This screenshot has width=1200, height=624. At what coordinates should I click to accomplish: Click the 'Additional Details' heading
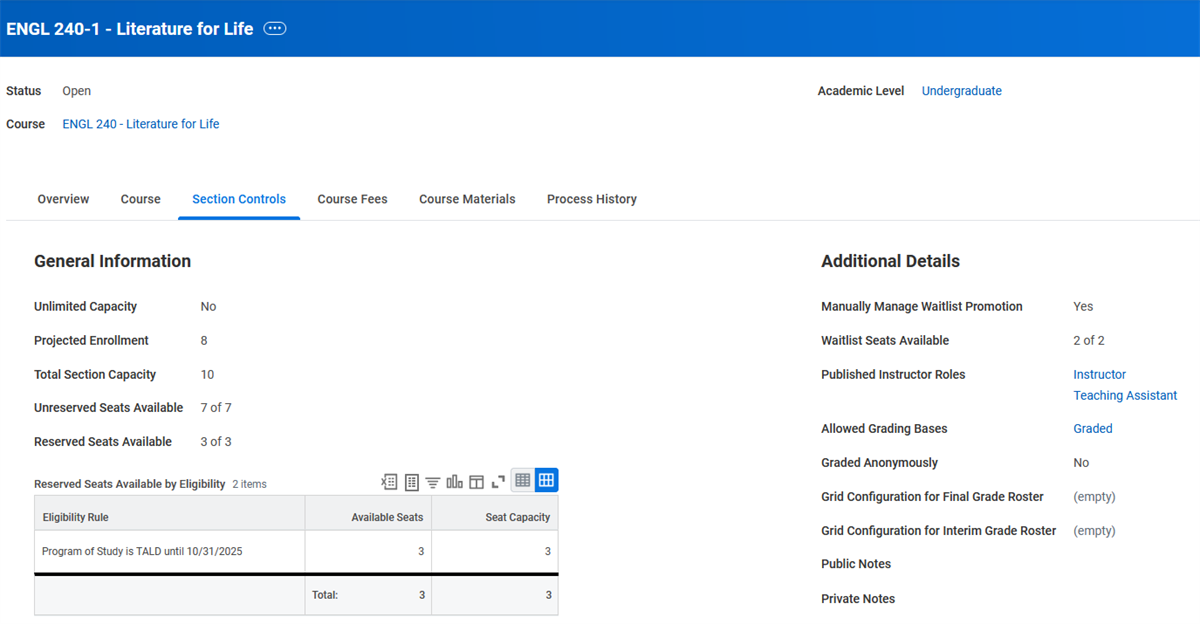click(890, 261)
